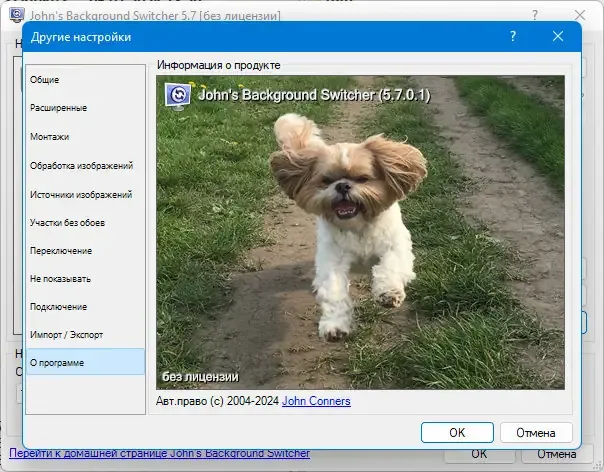The image size is (604, 472).
Task: Click the без лицензии label on the photo
Action: [x=200, y=377]
